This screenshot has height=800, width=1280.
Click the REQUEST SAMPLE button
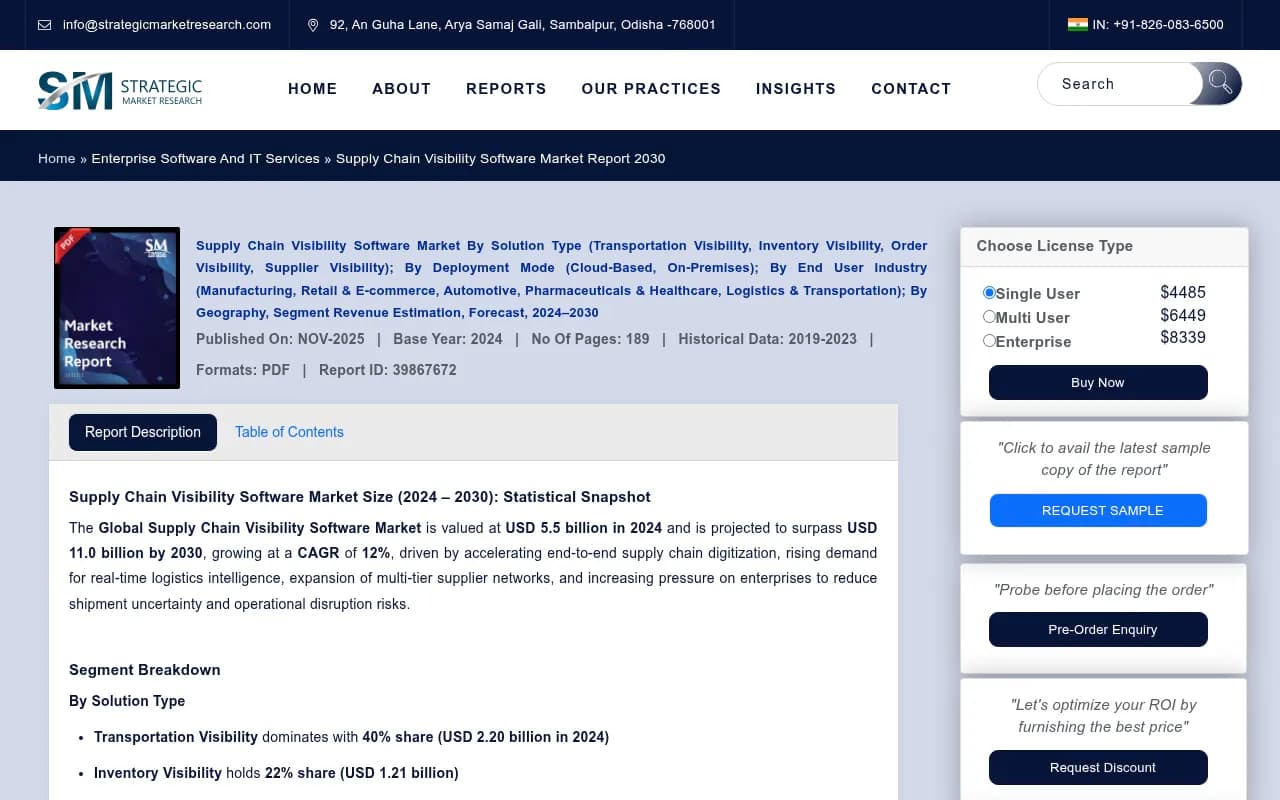point(1098,510)
